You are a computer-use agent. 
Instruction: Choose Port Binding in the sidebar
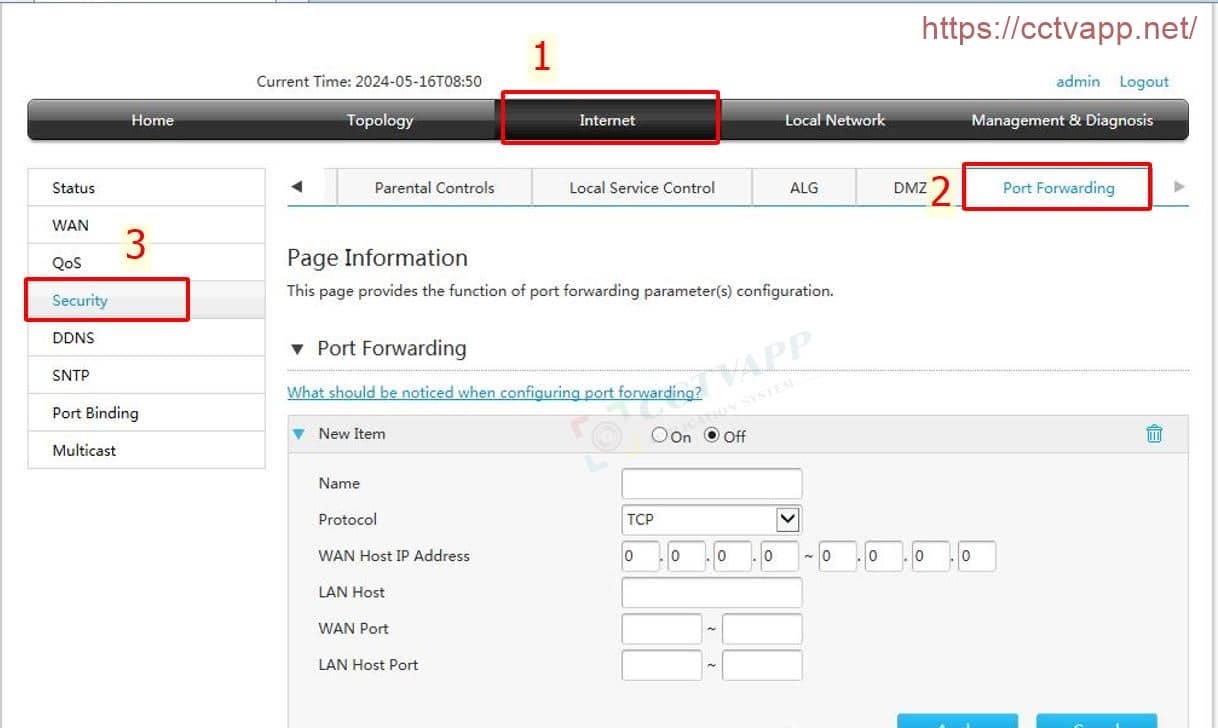coord(95,413)
